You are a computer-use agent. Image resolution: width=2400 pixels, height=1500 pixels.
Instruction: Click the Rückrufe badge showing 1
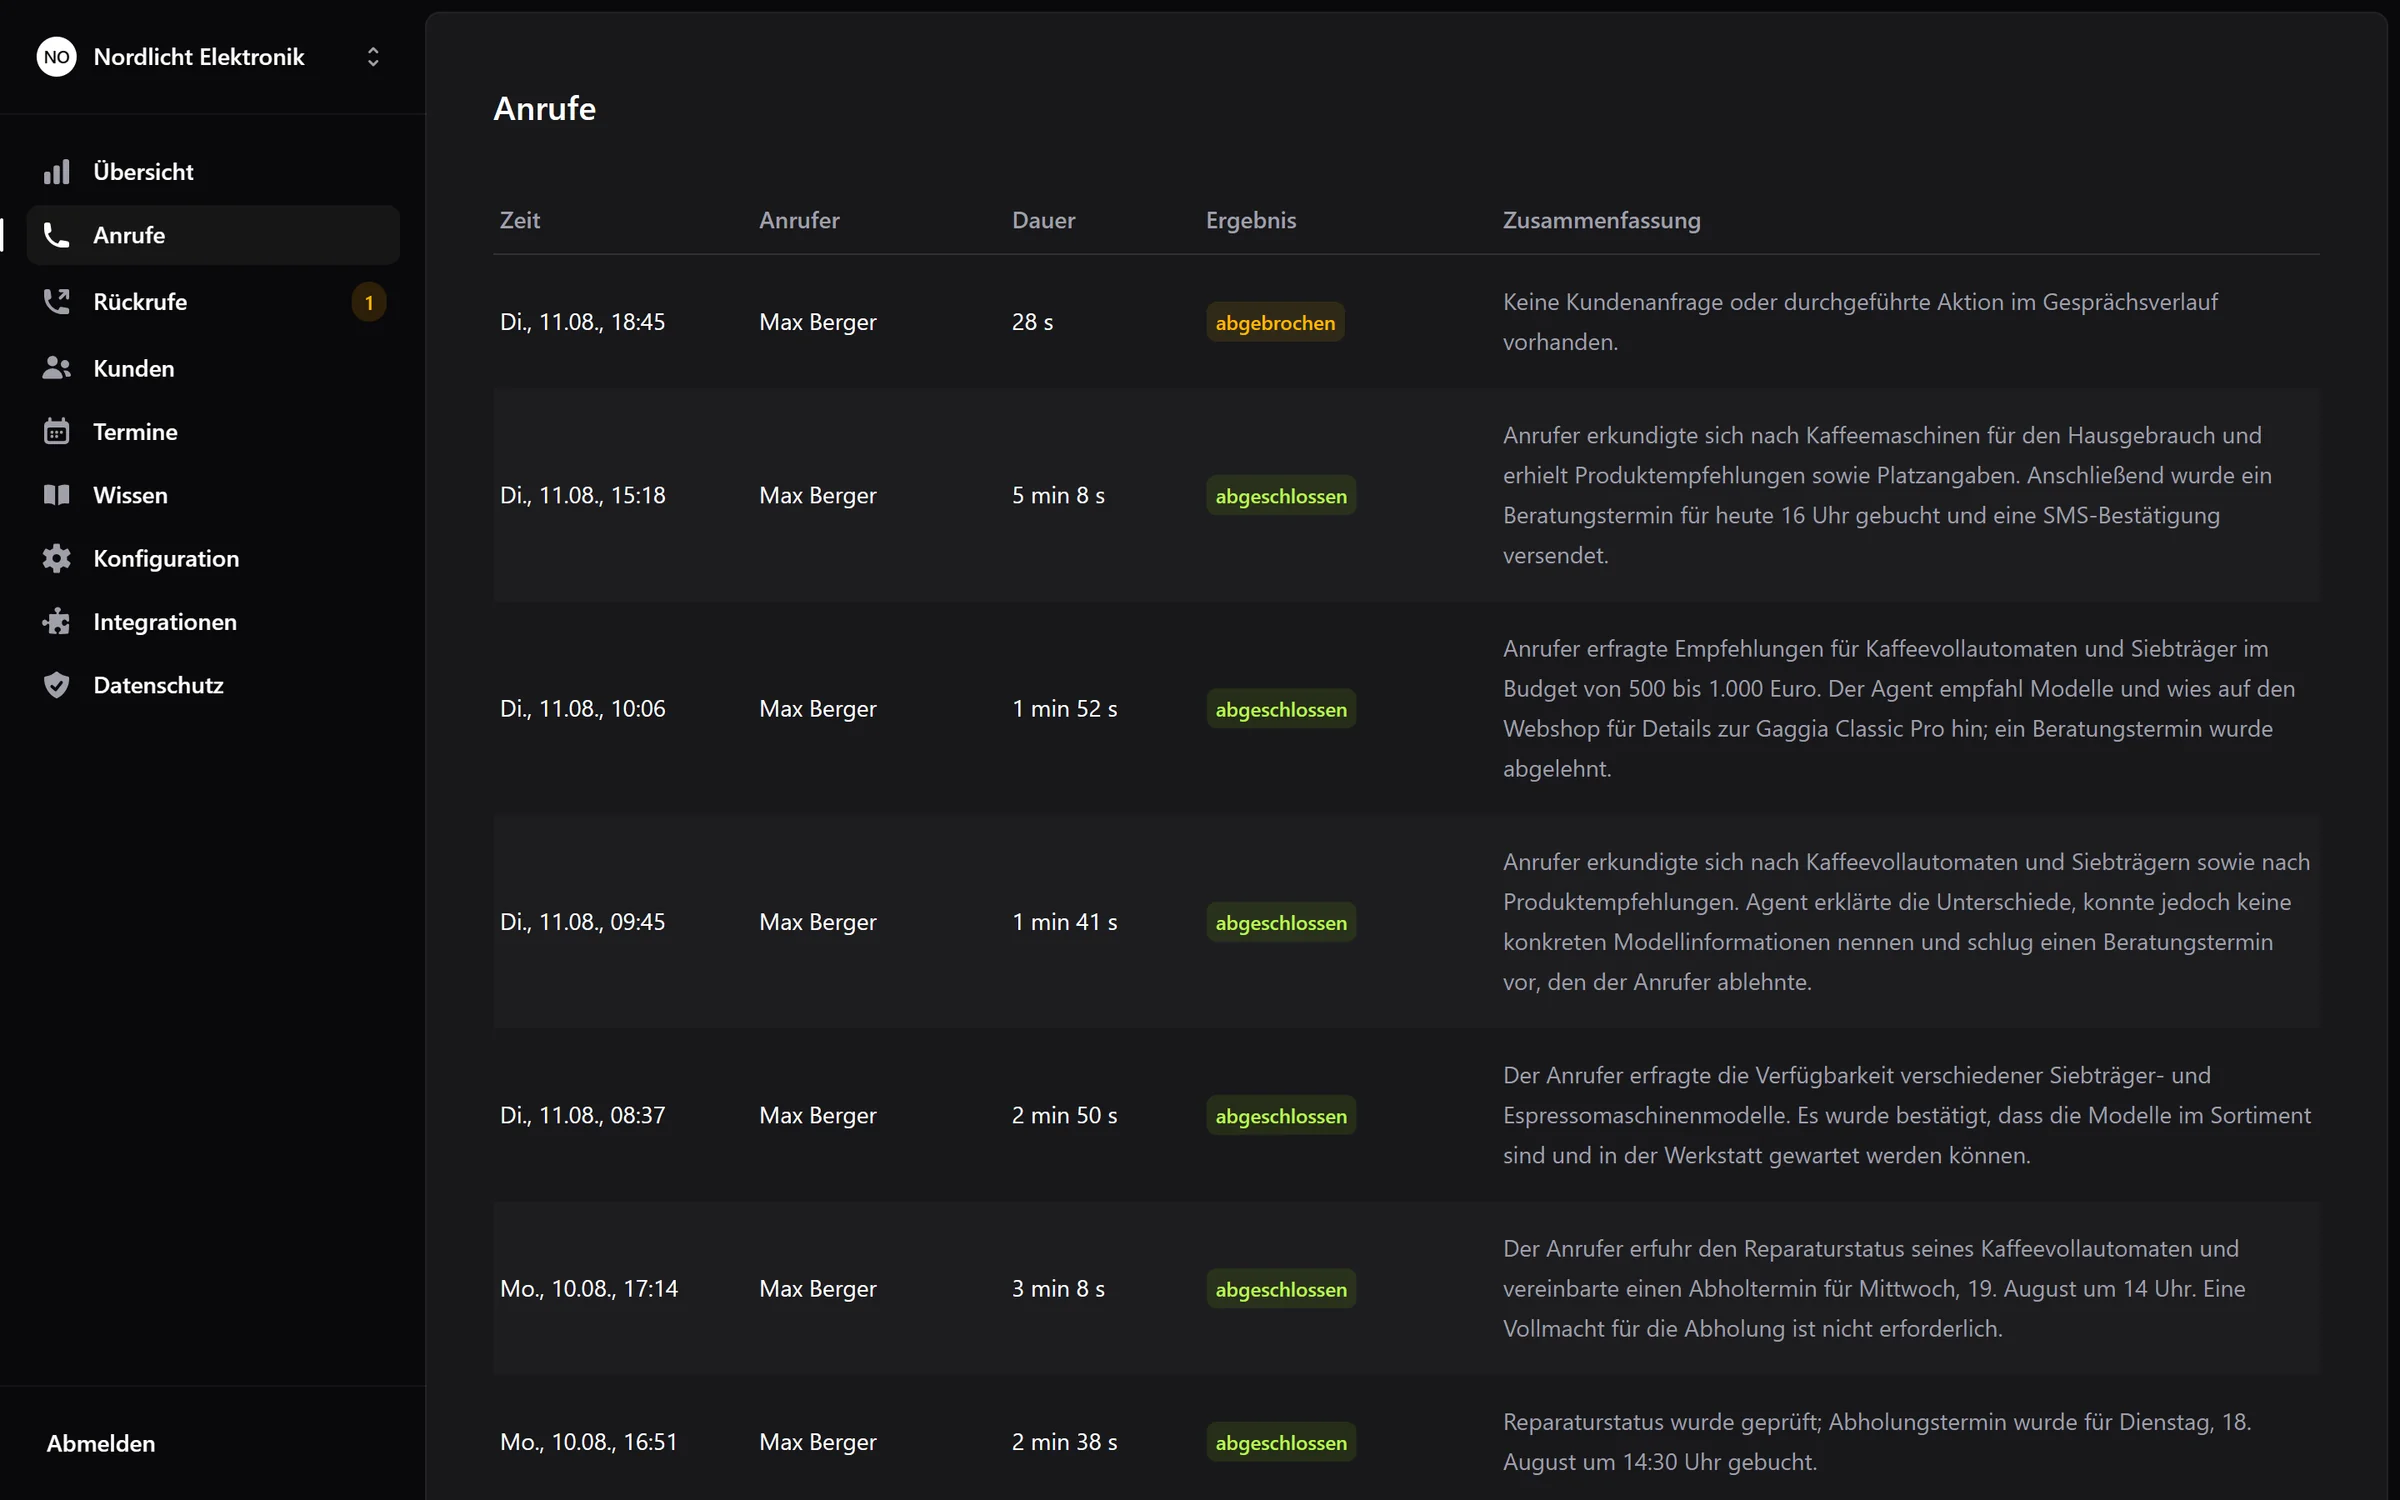tap(369, 302)
